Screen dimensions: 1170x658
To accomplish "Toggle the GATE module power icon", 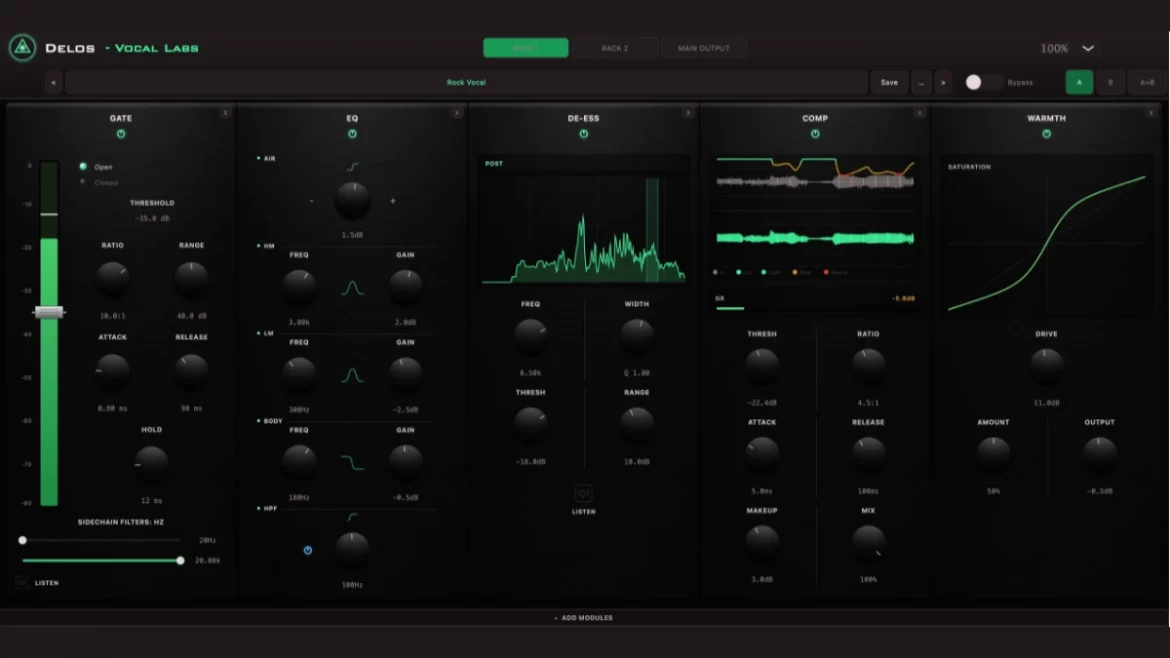I will (121, 134).
